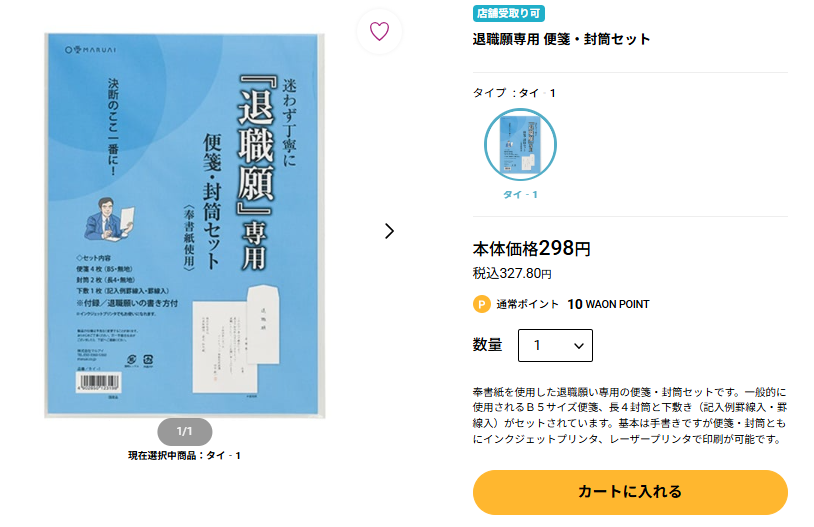814x527 pixels.
Task: Click the product description paragraph
Action: (x=630, y=415)
